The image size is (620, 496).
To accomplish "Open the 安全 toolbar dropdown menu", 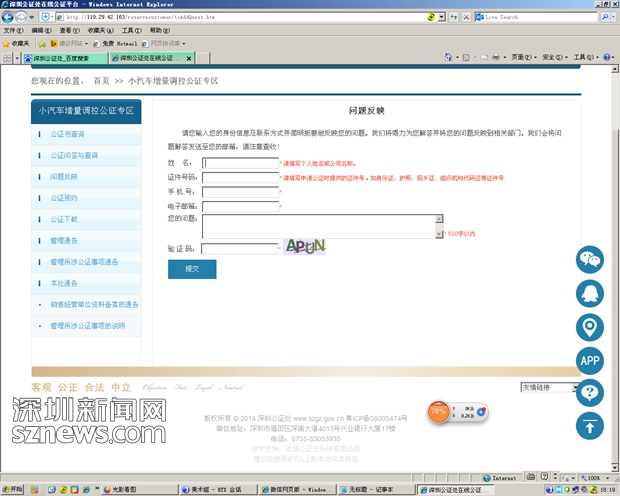I will (x=552, y=57).
